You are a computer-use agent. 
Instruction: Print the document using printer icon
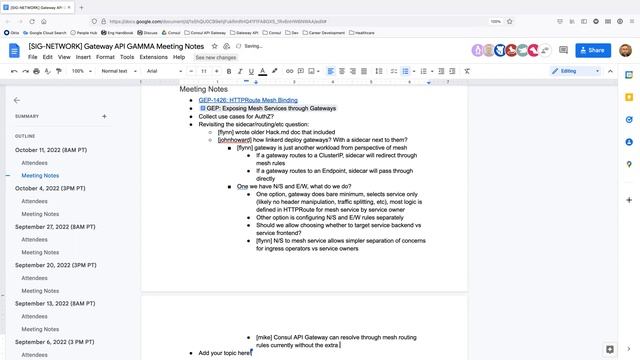(x=36, y=71)
